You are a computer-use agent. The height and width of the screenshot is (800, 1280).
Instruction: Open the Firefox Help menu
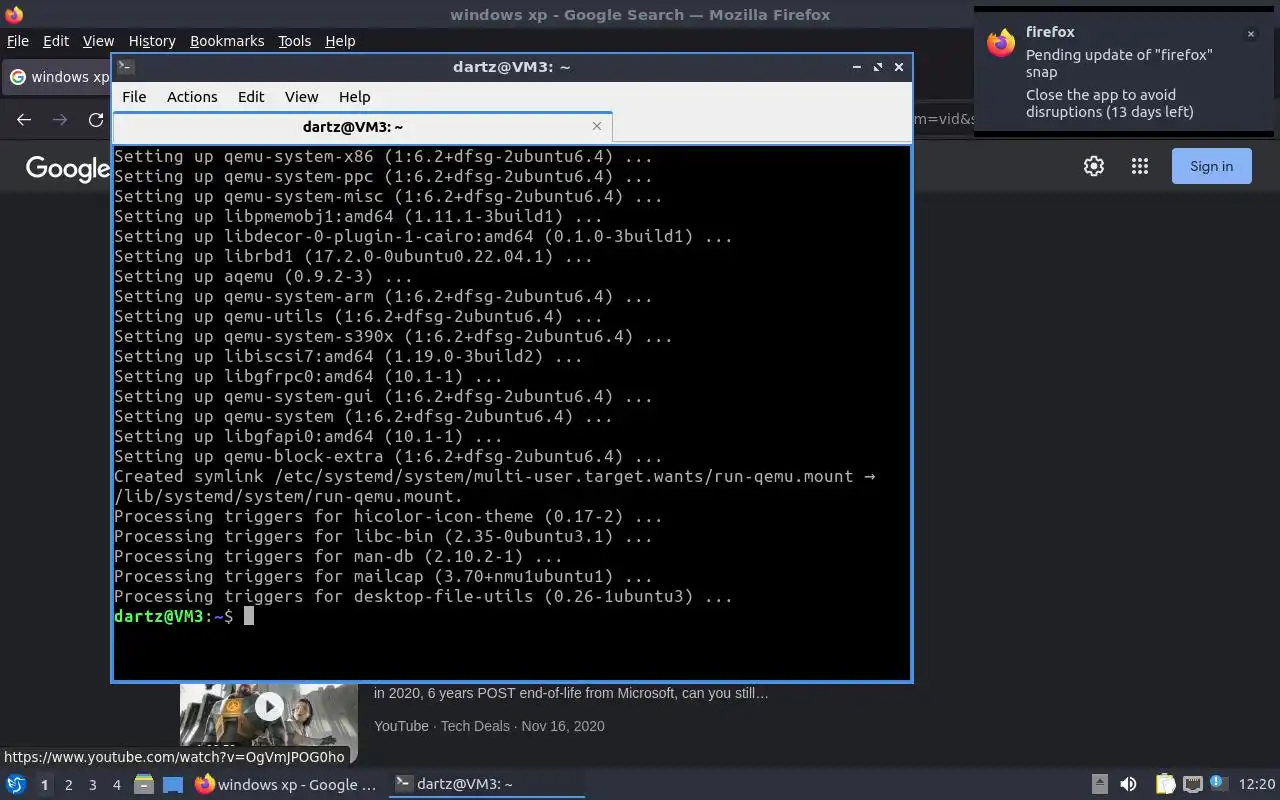(340, 41)
